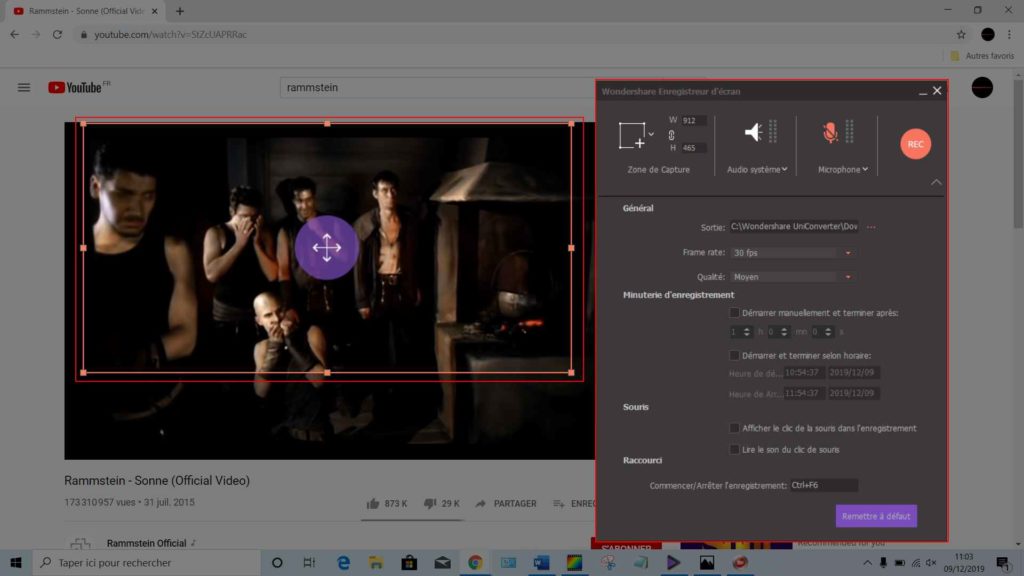Click PARTAGER share button
Image resolution: width=1024 pixels, height=576 pixels.
pos(506,504)
